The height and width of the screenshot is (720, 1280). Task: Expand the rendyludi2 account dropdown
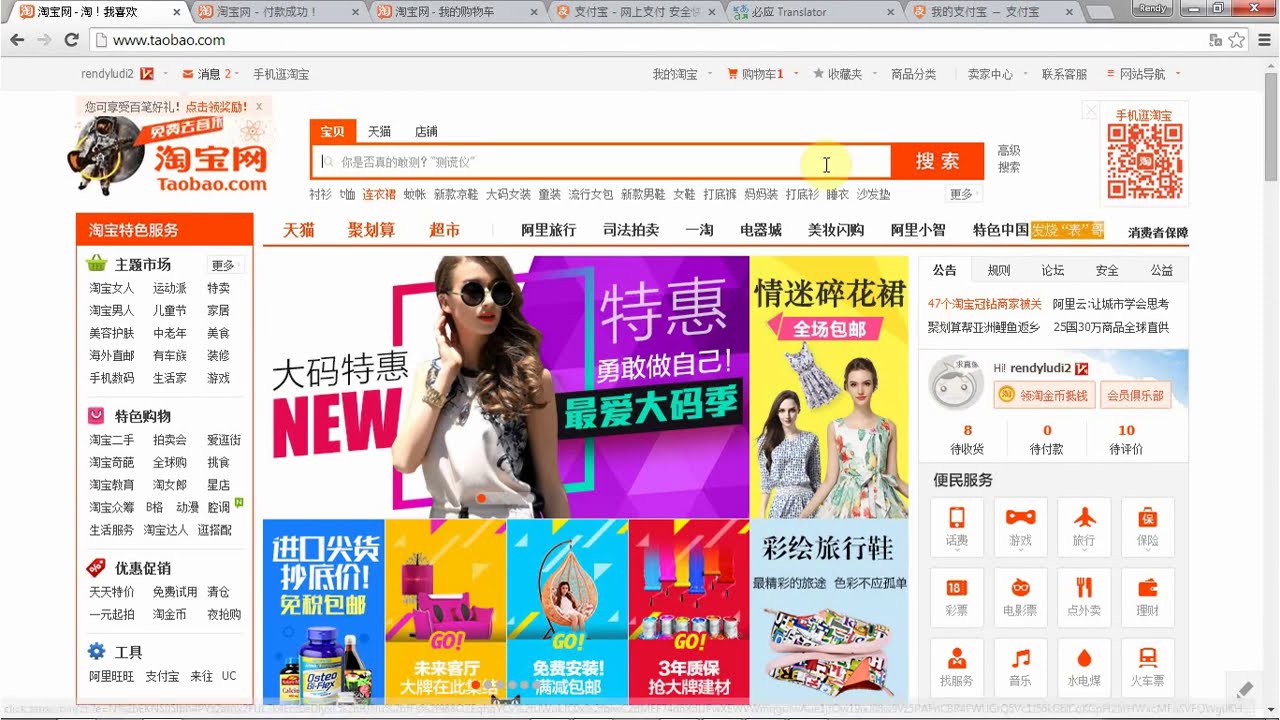coord(123,74)
